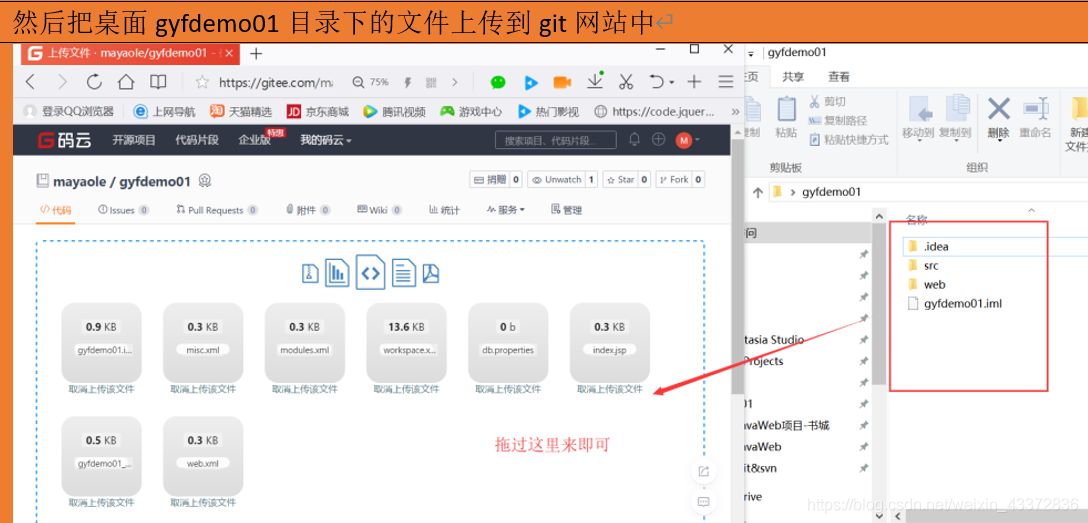Open the browser hamburger menu
Image resolution: width=1088 pixels, height=523 pixels.
pos(726,82)
